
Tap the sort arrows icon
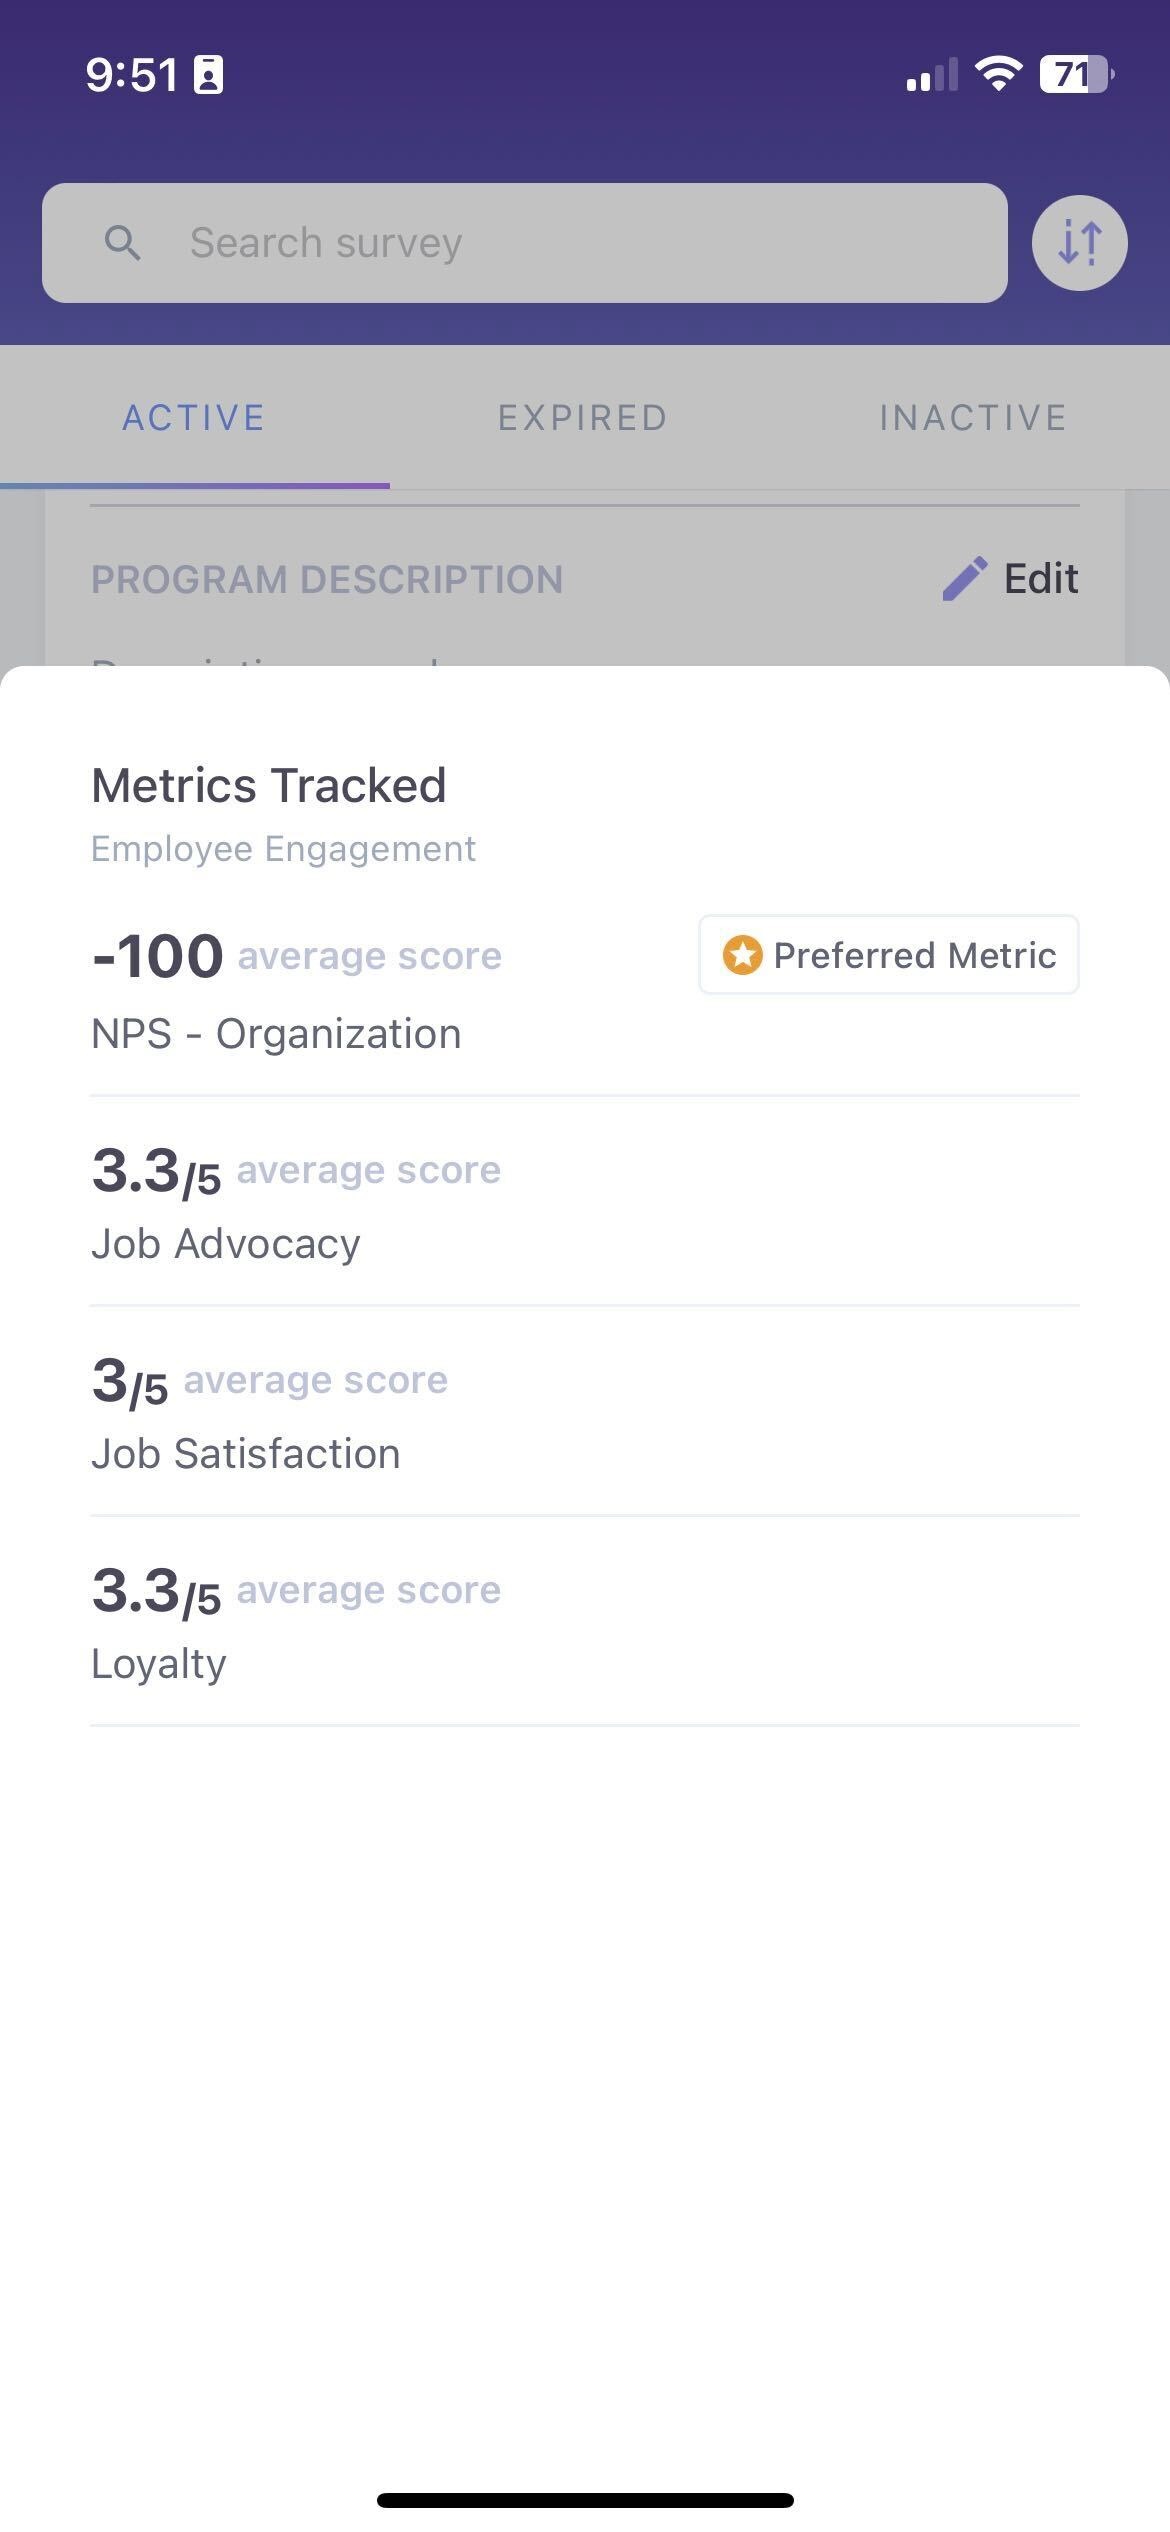1079,243
